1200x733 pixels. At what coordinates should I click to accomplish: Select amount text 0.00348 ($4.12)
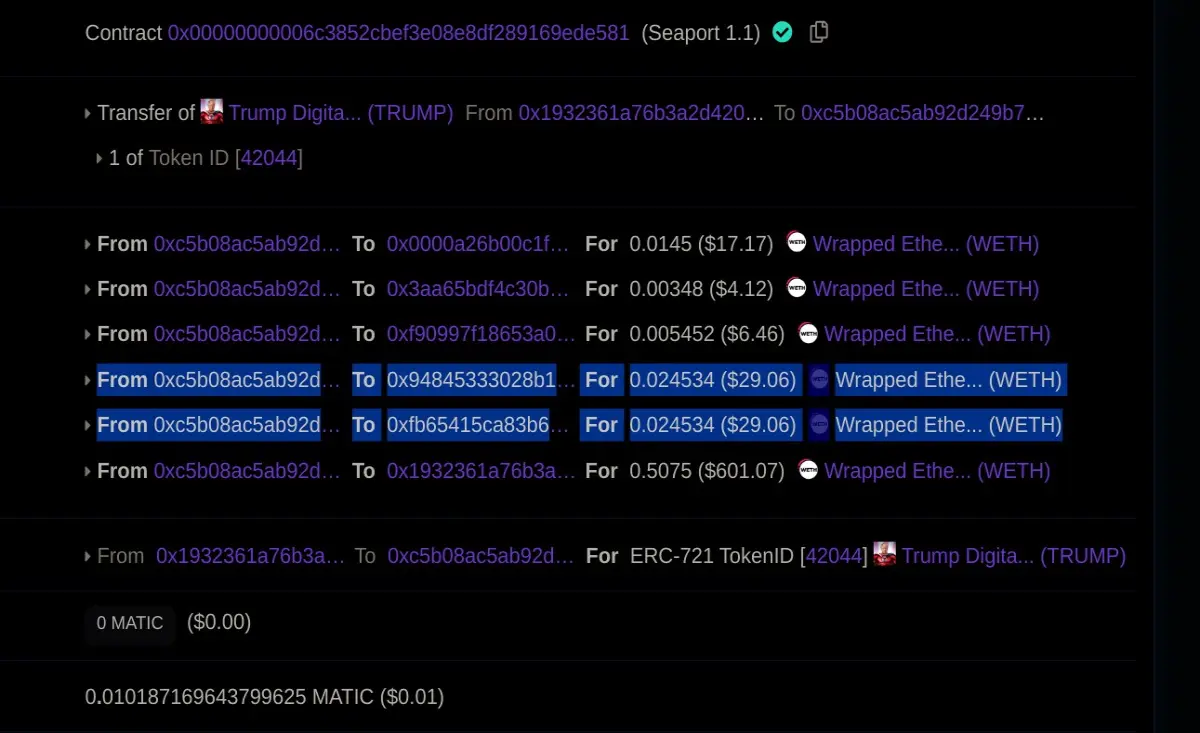tap(701, 289)
